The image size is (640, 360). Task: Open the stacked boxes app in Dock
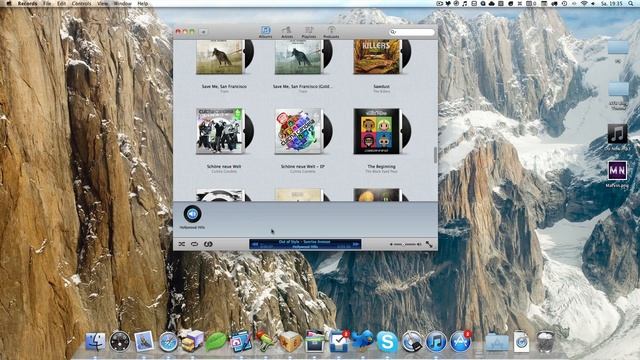(192, 341)
